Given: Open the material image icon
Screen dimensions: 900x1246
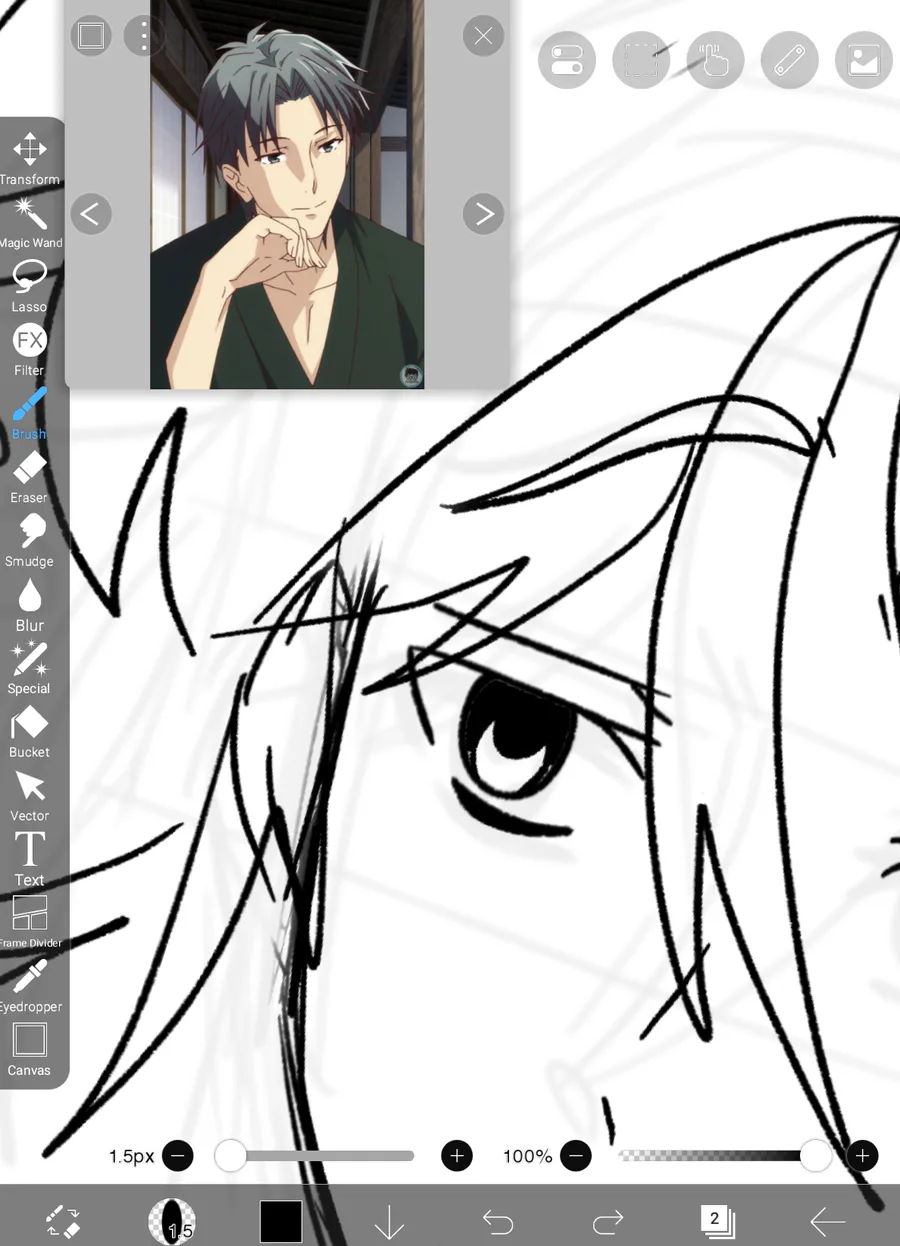Looking at the screenshot, I should (863, 60).
